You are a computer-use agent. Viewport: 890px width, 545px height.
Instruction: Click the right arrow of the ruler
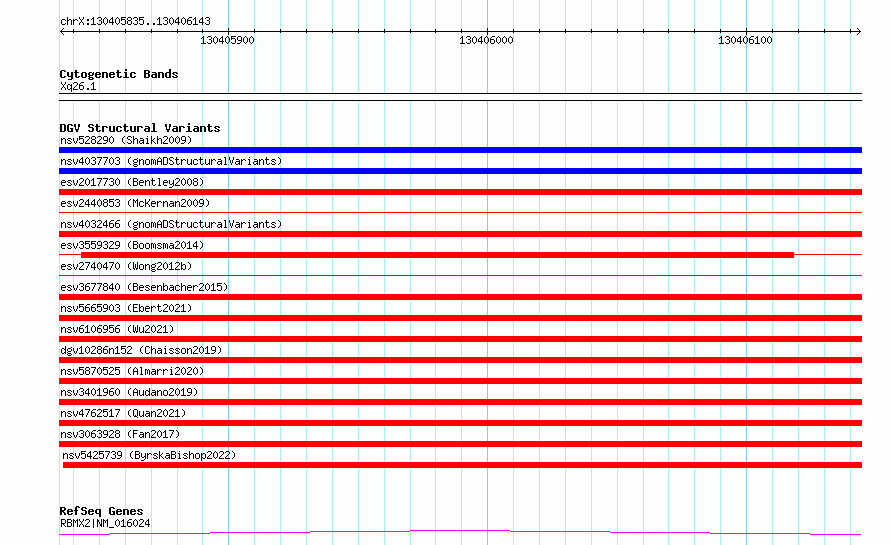[858, 32]
